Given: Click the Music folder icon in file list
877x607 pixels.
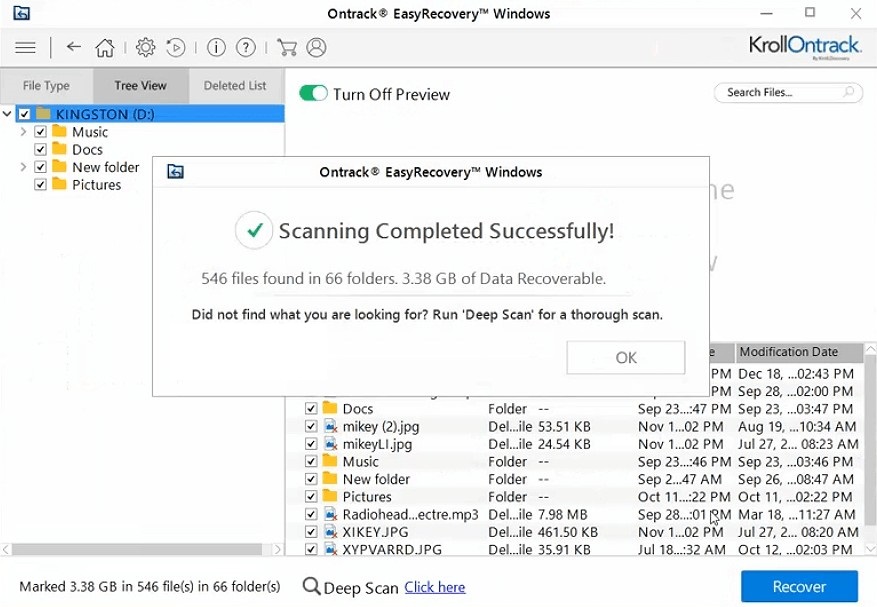Looking at the screenshot, I should coord(330,461).
